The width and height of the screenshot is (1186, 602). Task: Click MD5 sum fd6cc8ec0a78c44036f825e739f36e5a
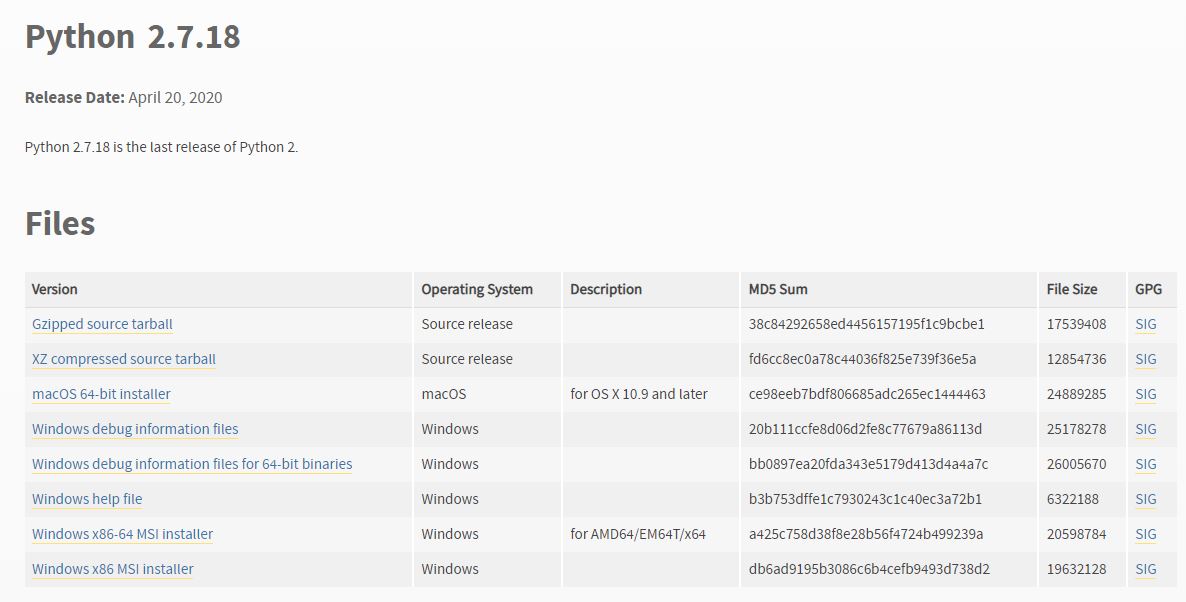pos(862,359)
